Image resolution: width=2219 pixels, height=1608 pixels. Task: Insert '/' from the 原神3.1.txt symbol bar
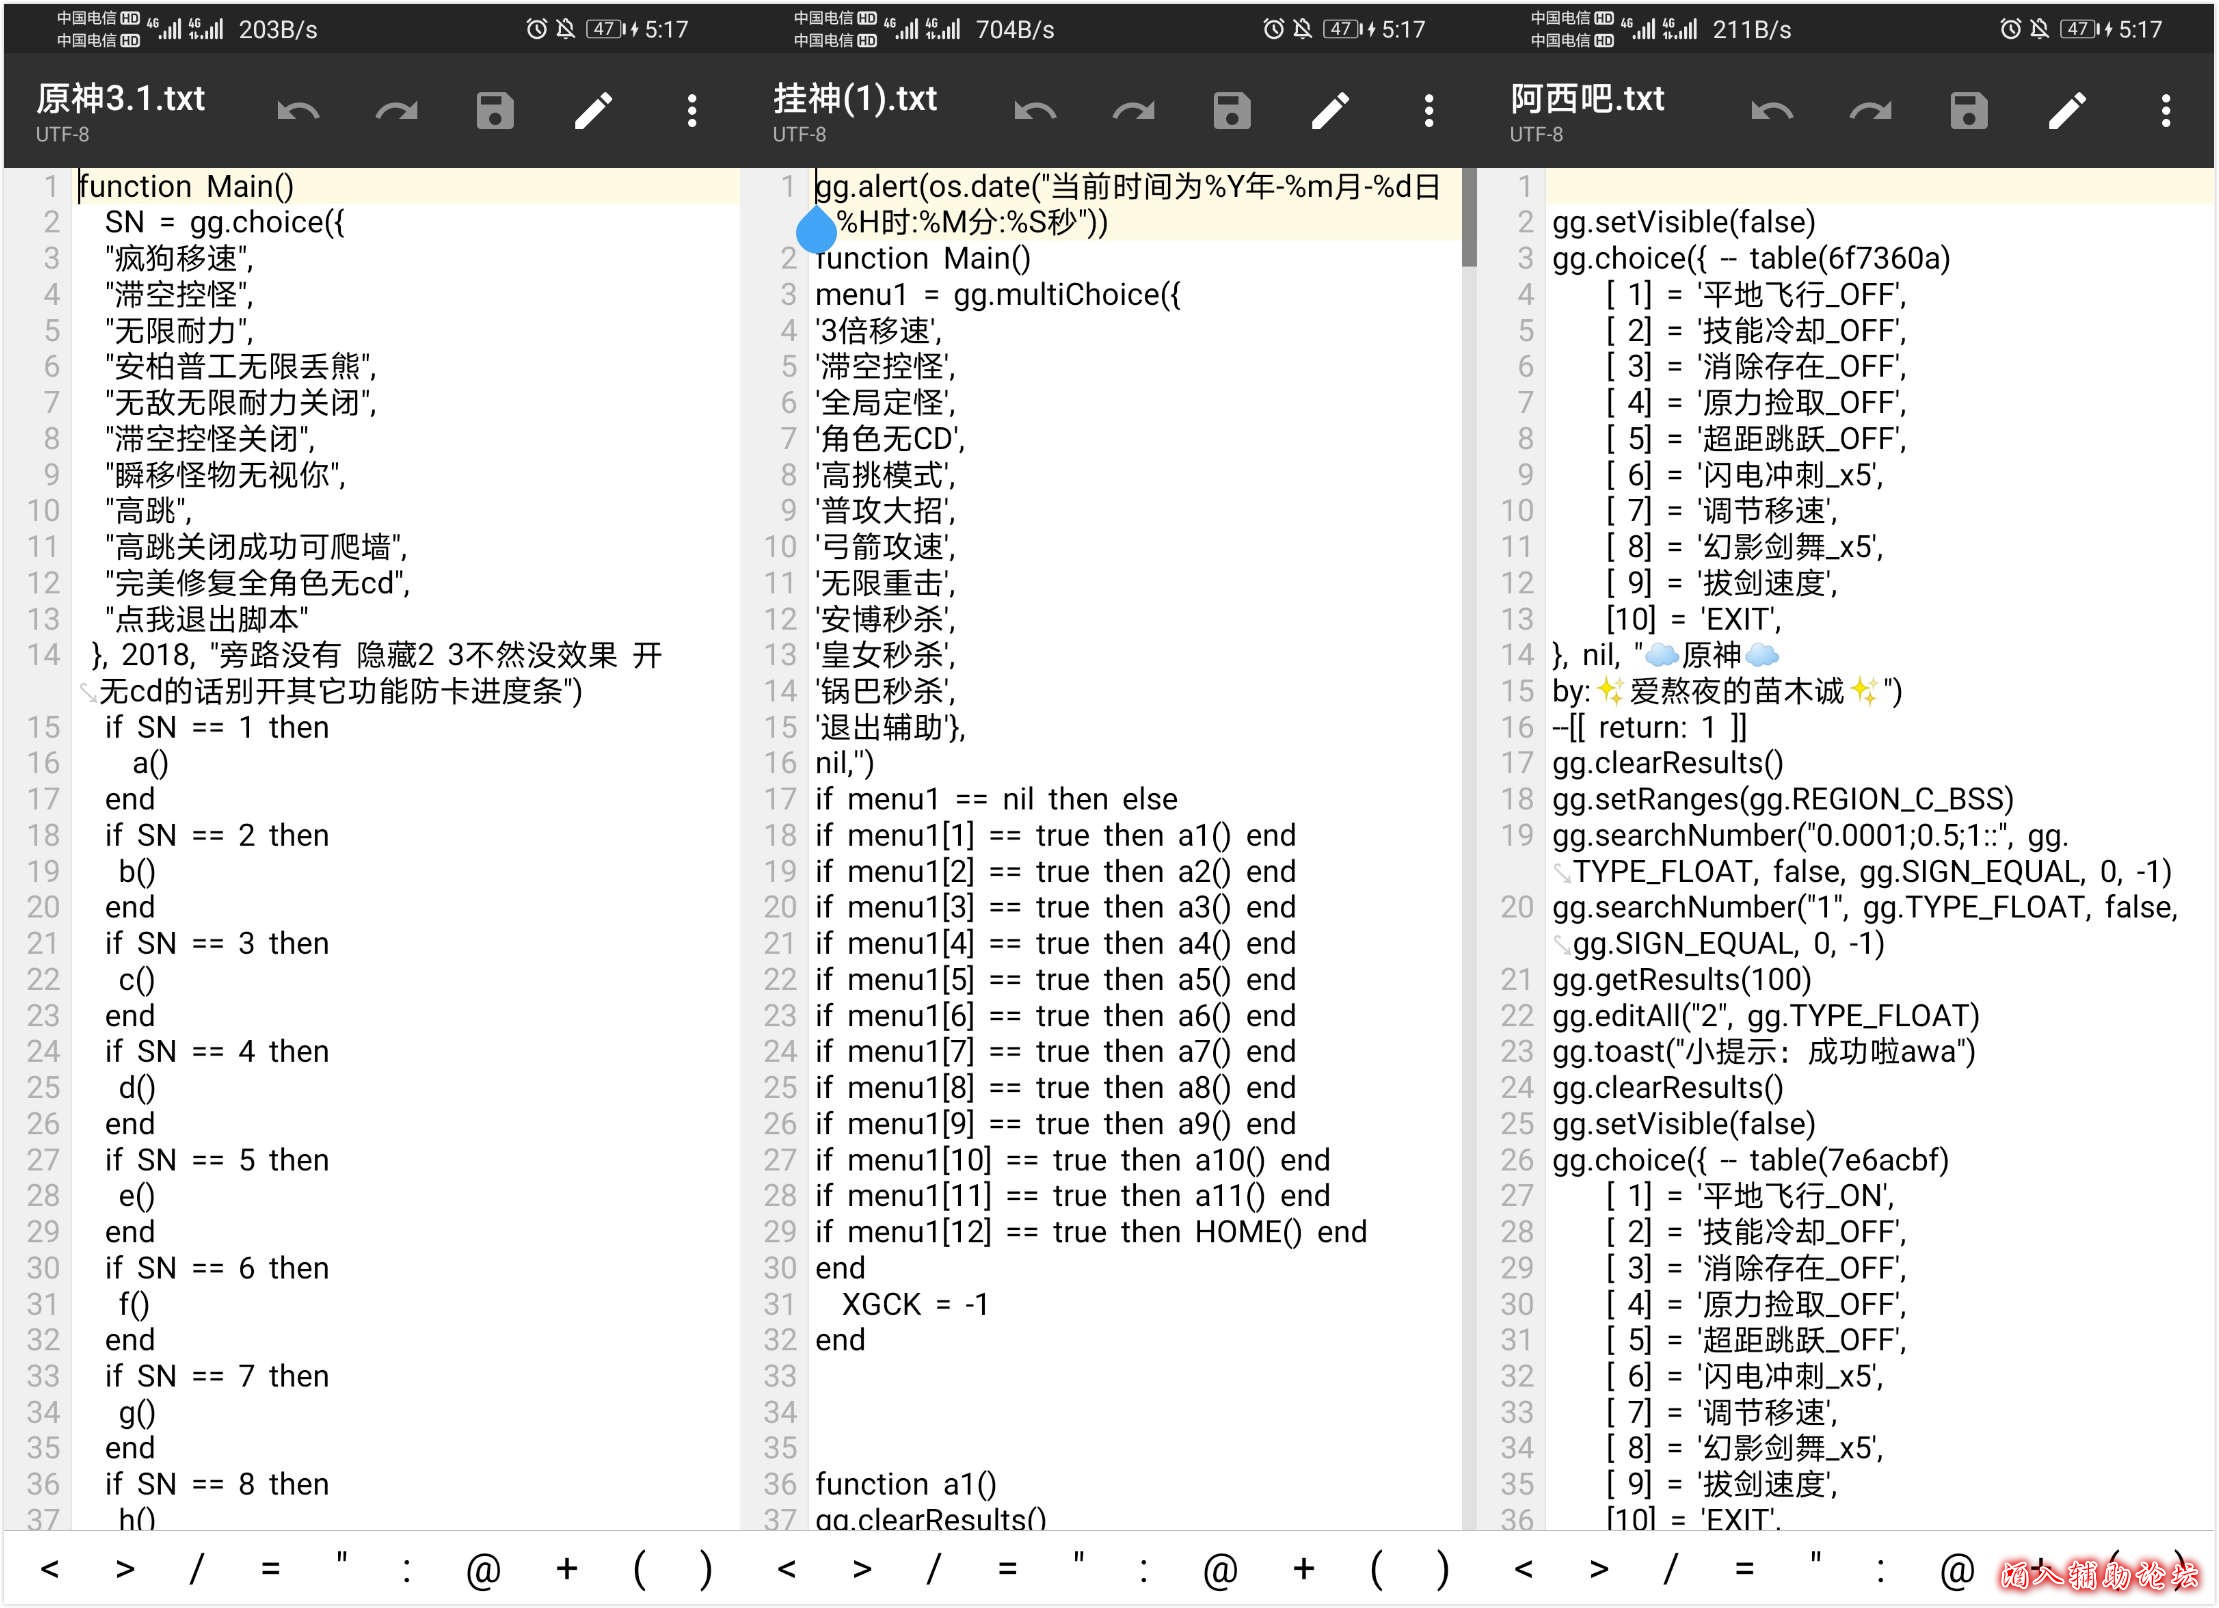196,1569
